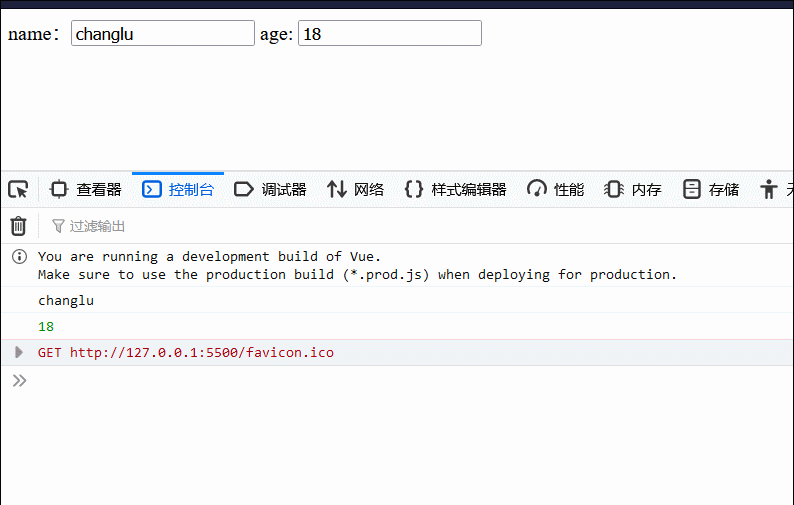Switch to the 控制台 console tab
The height and width of the screenshot is (505, 794).
click(178, 189)
